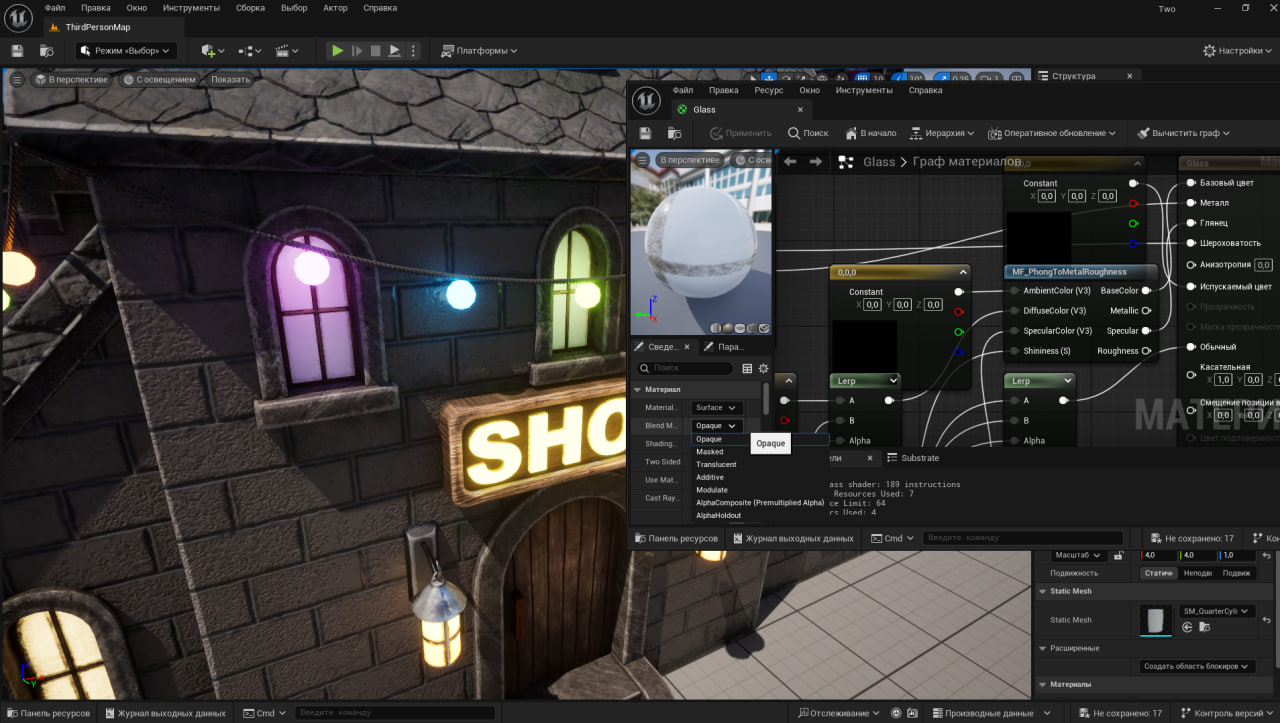Click the Поиск search button
Image resolution: width=1280 pixels, height=723 pixels.
coord(808,133)
